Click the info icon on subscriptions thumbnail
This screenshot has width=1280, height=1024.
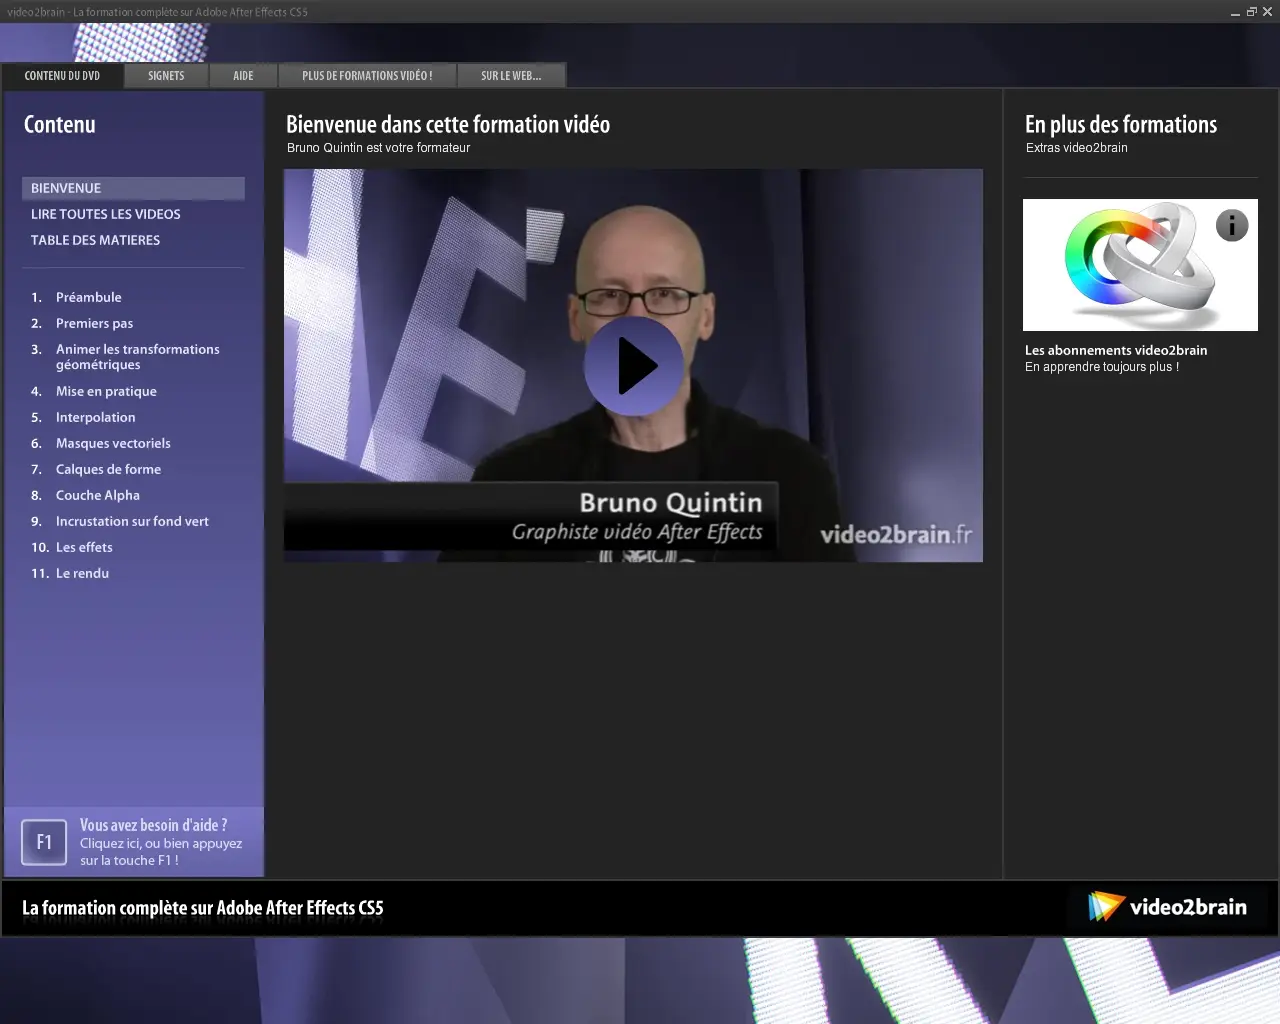[1232, 226]
